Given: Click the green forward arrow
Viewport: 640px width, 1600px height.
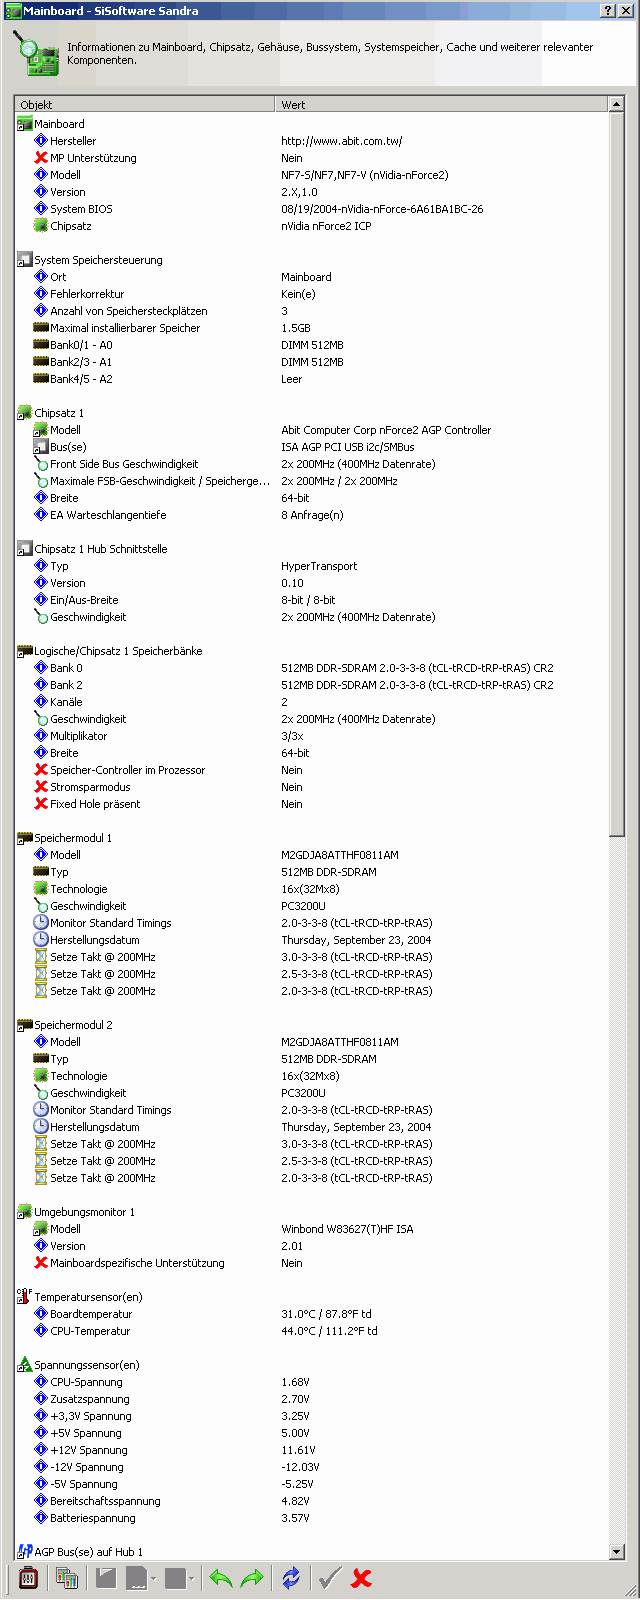Looking at the screenshot, I should pos(253,1578).
